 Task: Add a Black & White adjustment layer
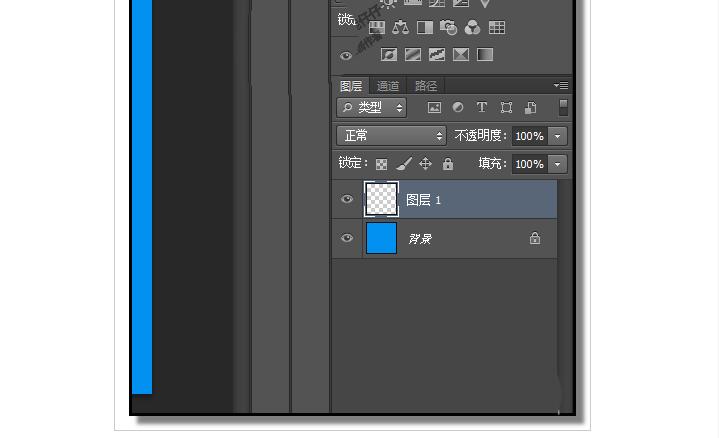[x=425, y=28]
